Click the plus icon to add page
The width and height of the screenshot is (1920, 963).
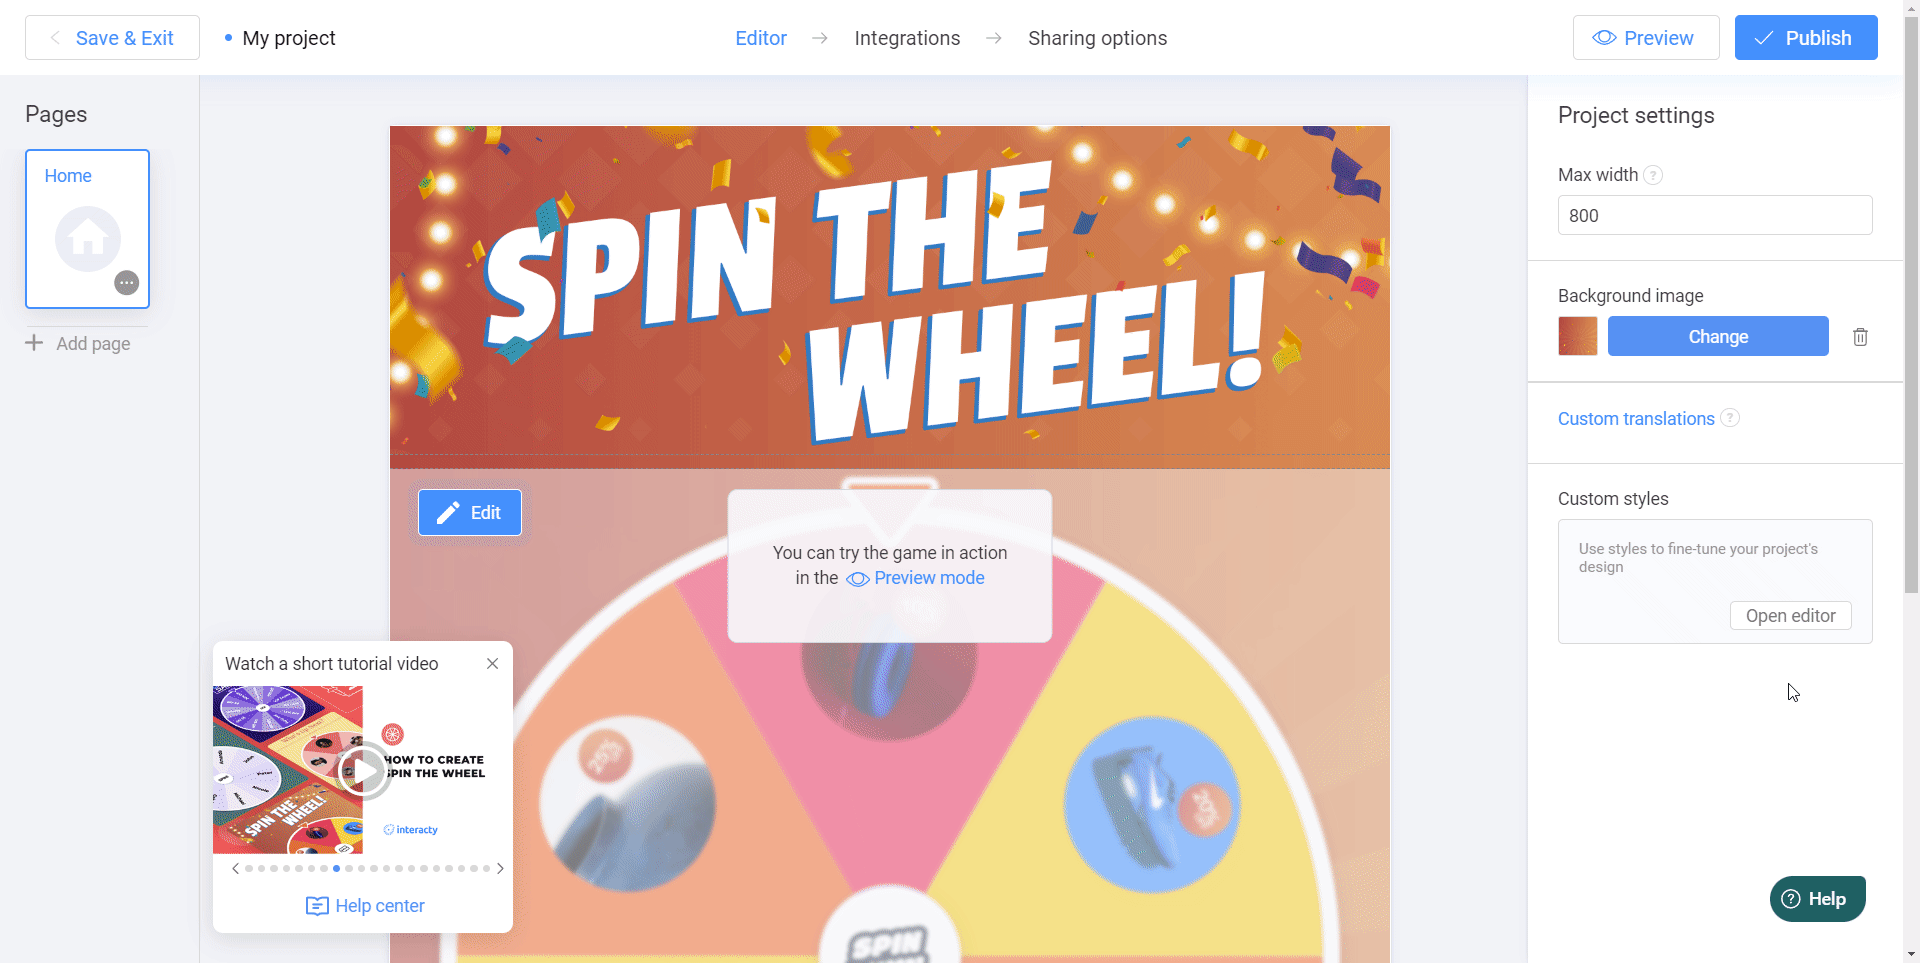coord(34,343)
